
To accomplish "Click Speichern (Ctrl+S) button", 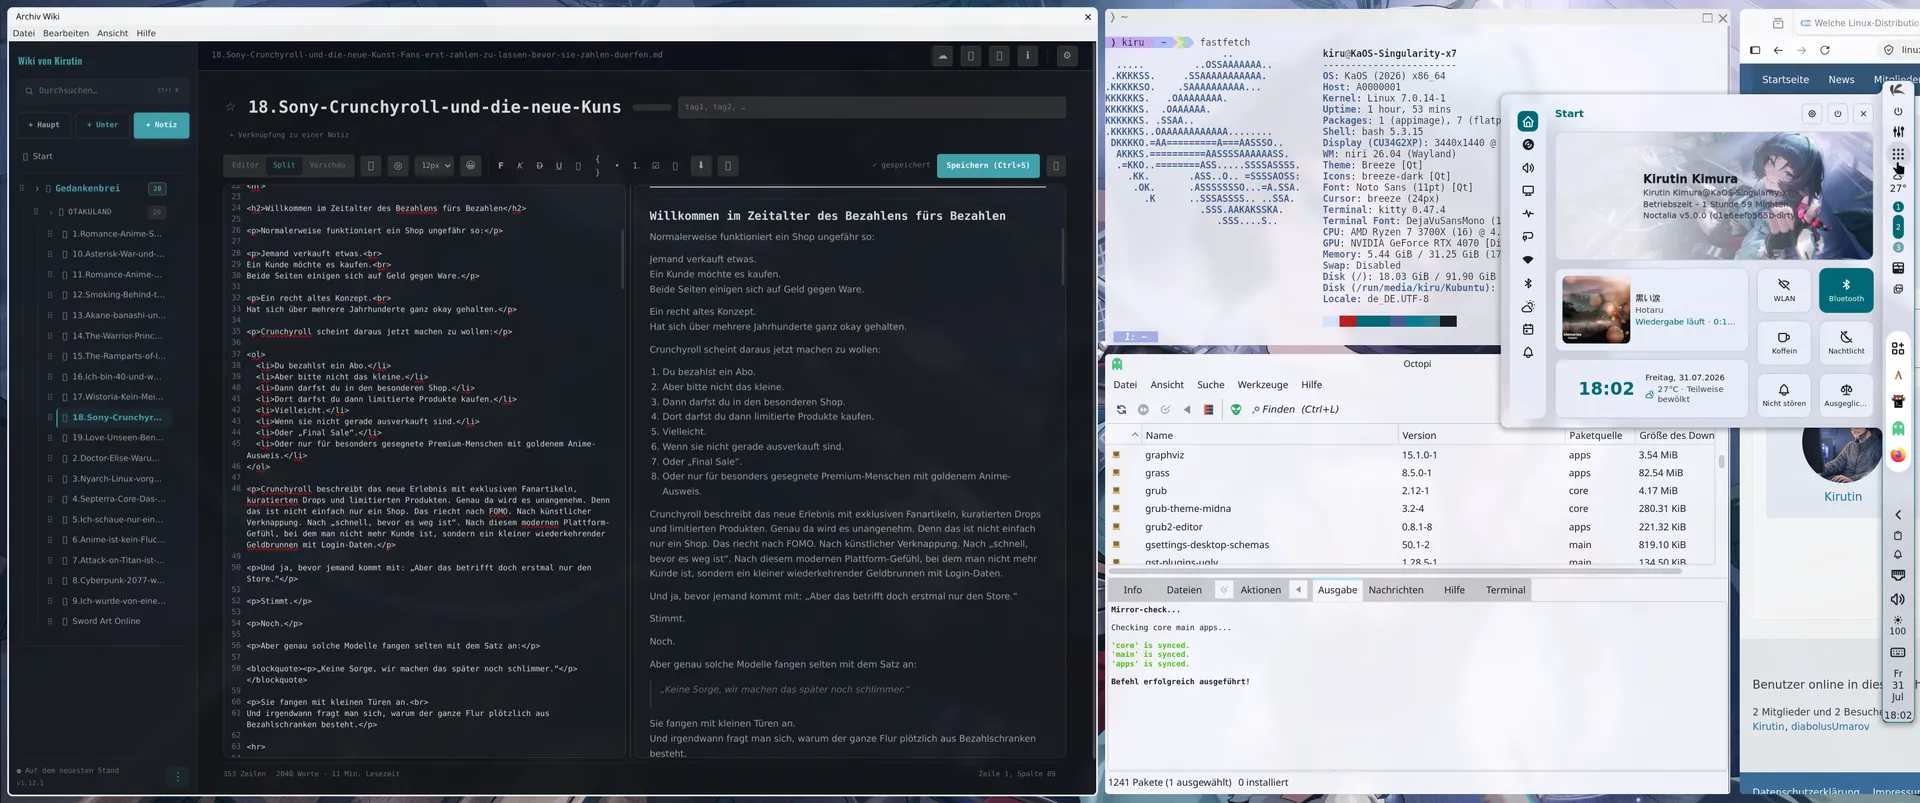I will tap(988, 165).
